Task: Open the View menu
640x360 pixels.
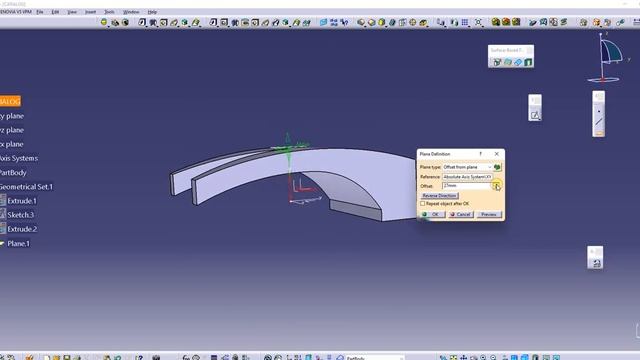Action: click(72, 12)
